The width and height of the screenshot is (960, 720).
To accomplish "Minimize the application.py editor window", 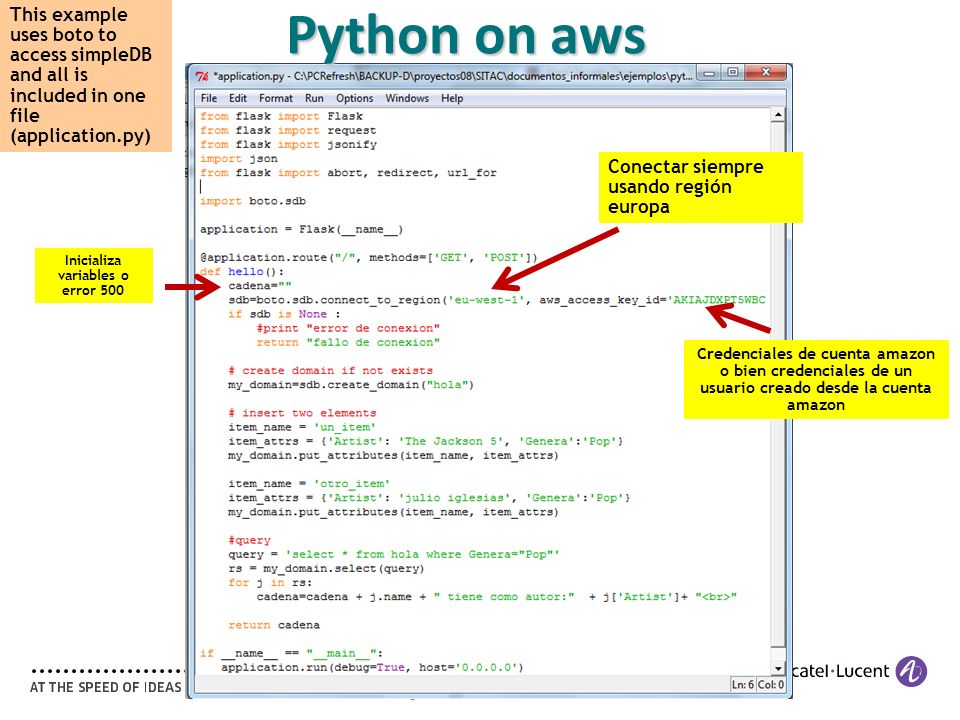I will (709, 73).
